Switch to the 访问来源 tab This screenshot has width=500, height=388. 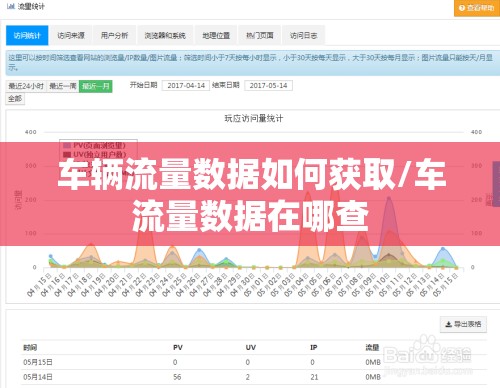(71, 35)
